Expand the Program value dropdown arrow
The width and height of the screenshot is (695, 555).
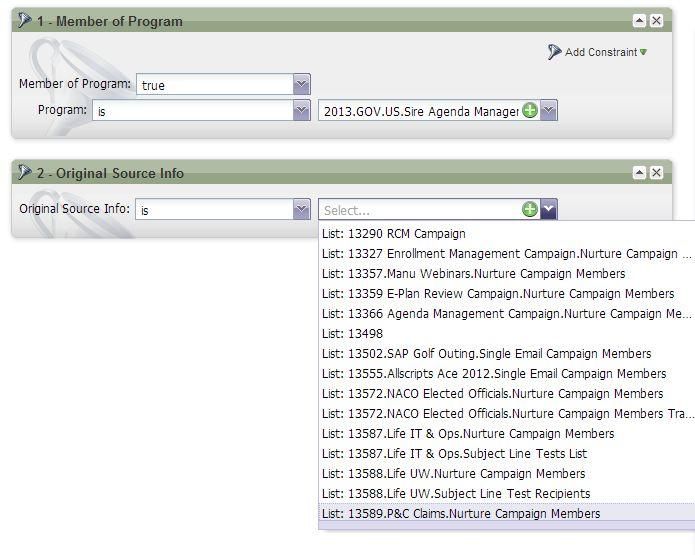point(548,111)
